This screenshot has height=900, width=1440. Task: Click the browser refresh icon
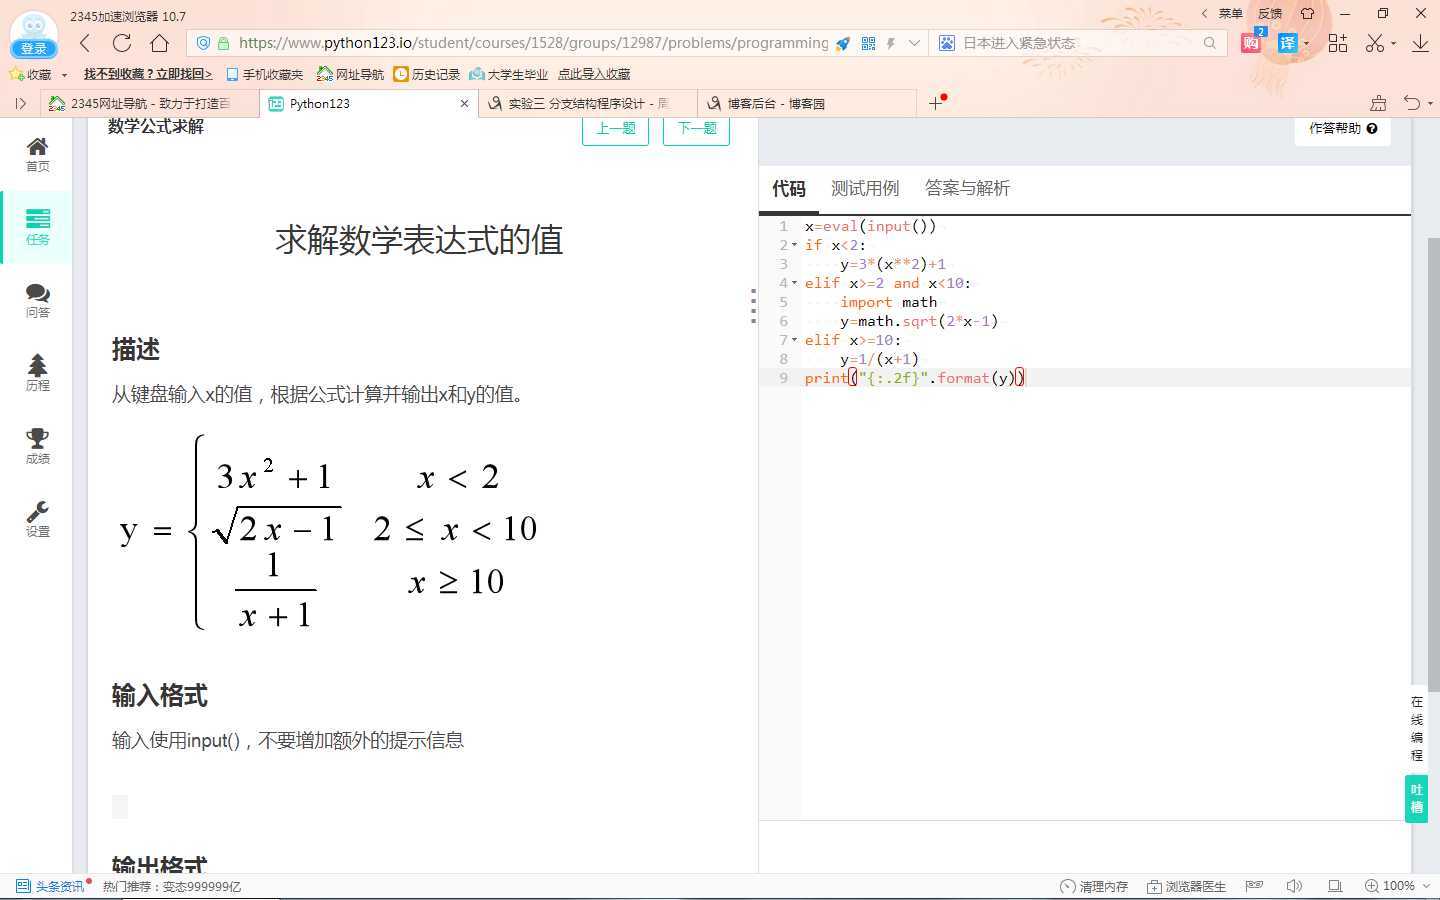(x=122, y=43)
